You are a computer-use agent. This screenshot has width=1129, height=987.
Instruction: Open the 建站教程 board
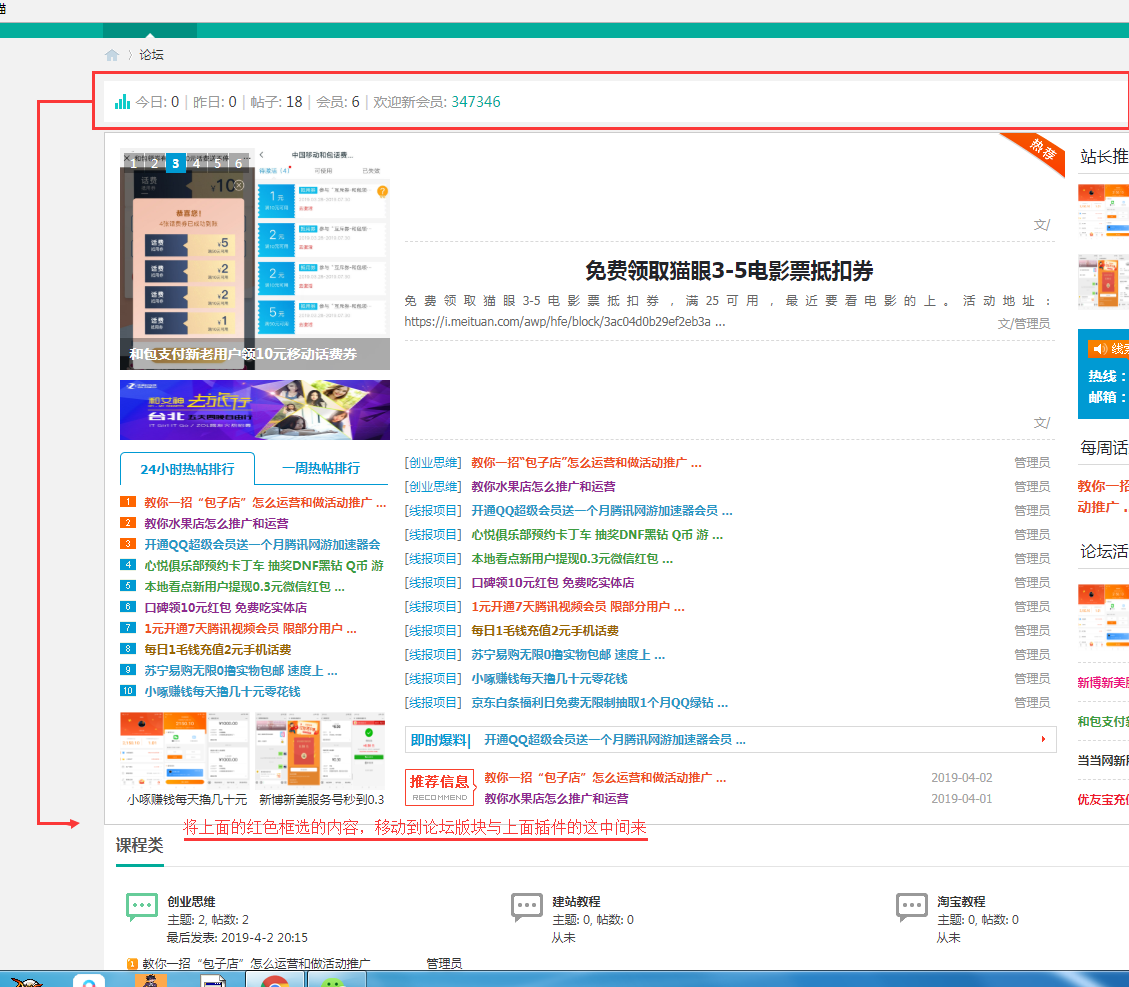[576, 901]
